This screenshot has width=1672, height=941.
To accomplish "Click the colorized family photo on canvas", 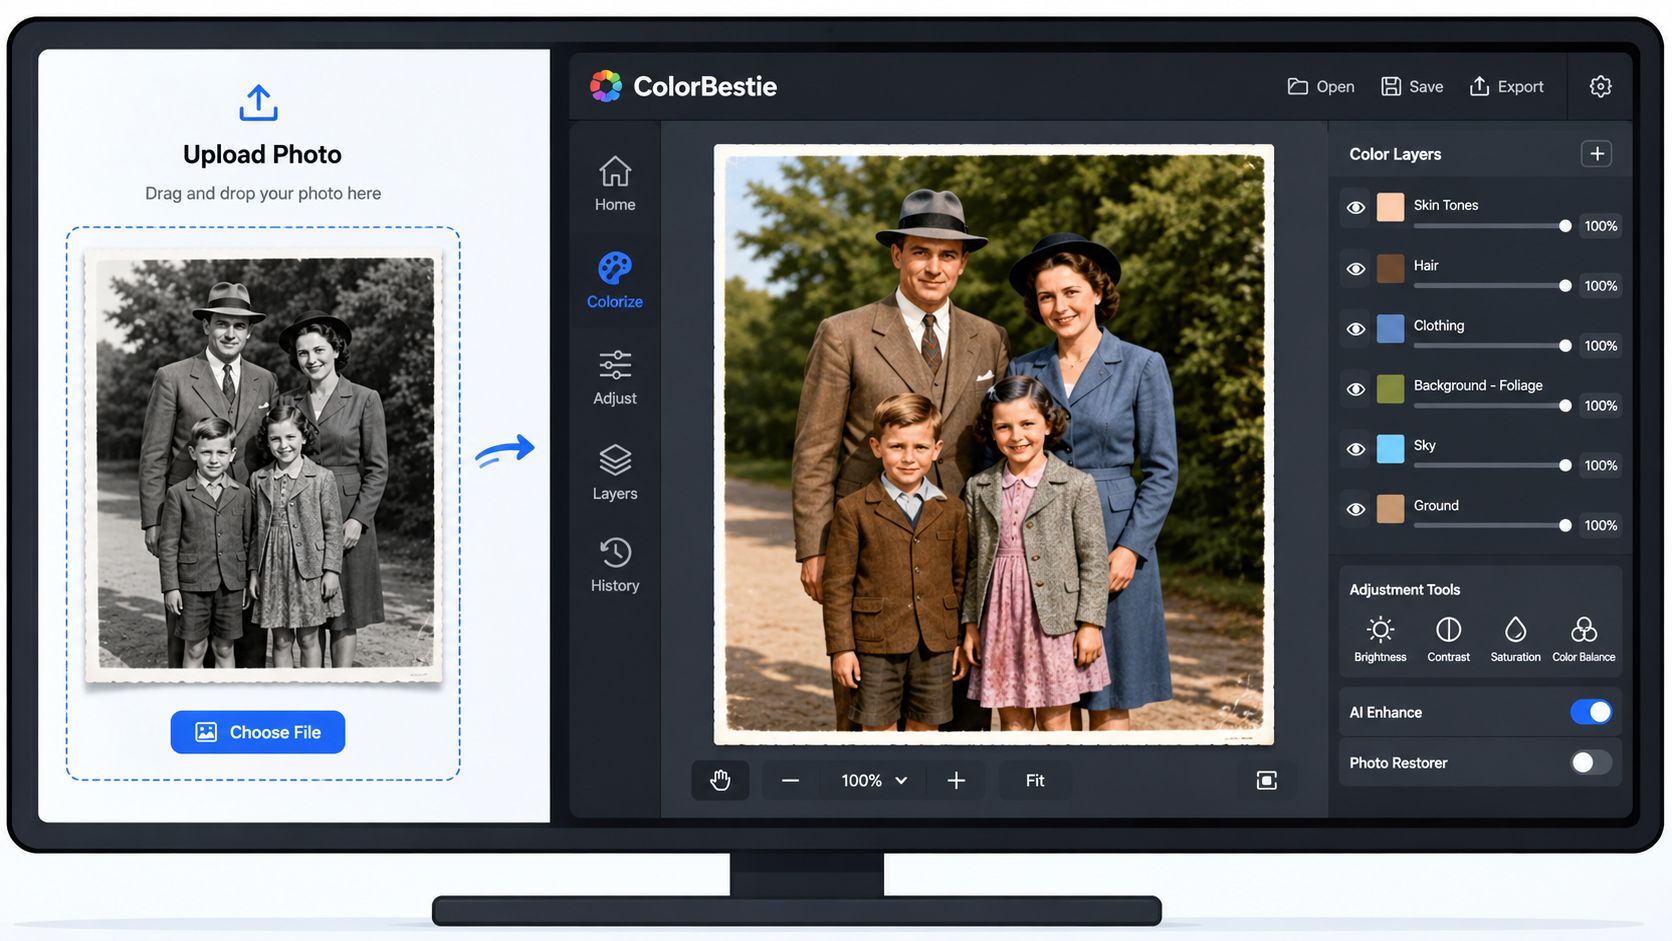I will pyautogui.click(x=994, y=445).
